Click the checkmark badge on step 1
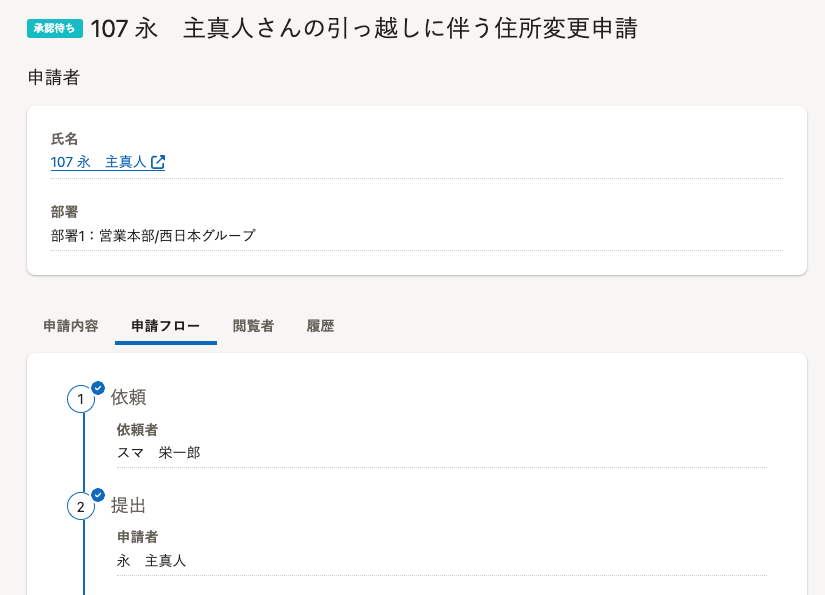Image resolution: width=825 pixels, height=595 pixels. (x=98, y=388)
